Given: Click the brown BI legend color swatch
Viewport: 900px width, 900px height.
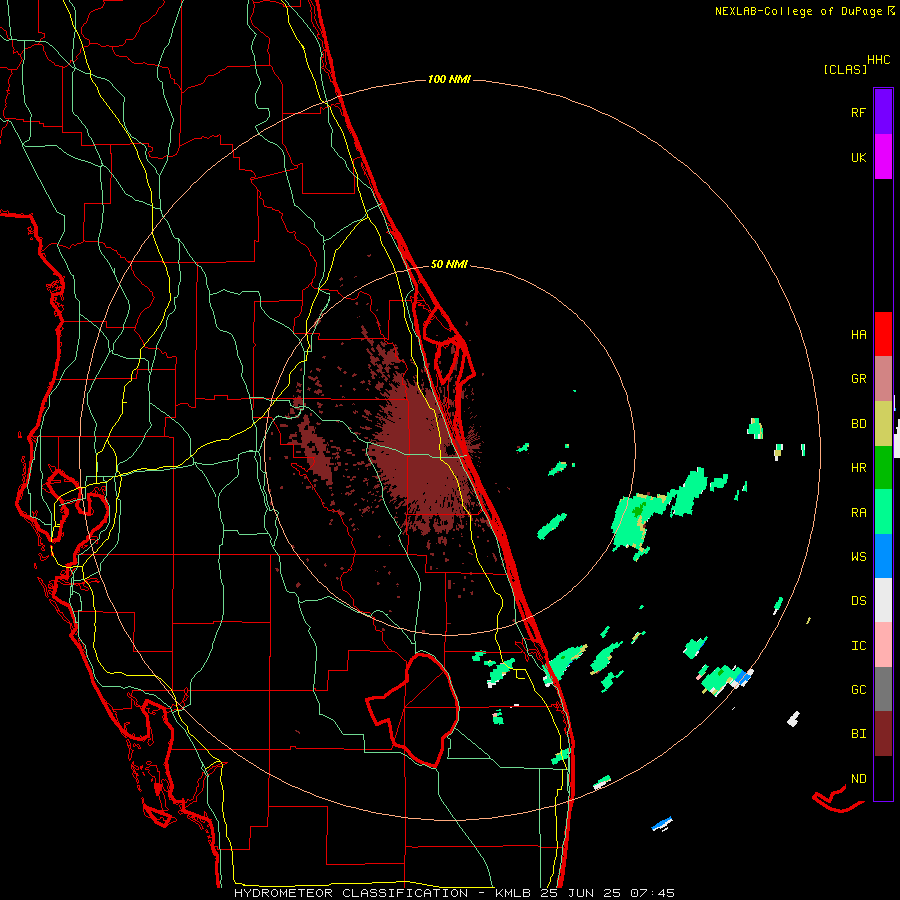Looking at the screenshot, I should pos(883,734).
